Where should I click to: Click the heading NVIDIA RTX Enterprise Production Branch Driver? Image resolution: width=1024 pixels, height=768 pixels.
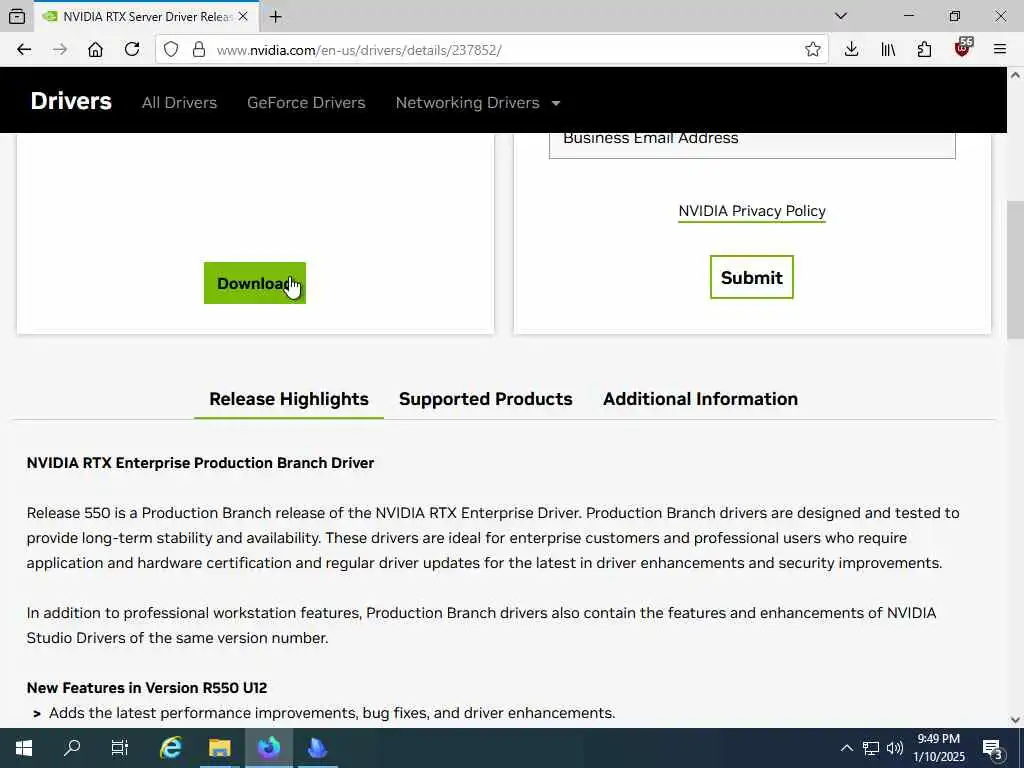[x=200, y=462]
